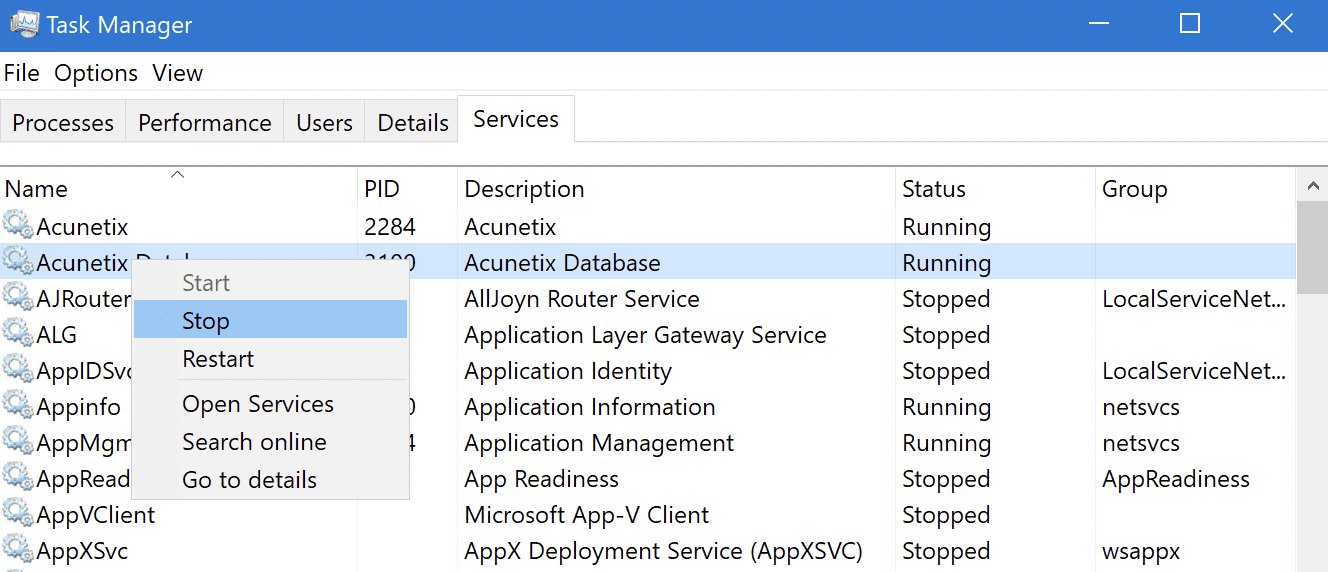This screenshot has height=572, width=1328.
Task: Click the Task Manager title bar icon
Action: click(23, 25)
